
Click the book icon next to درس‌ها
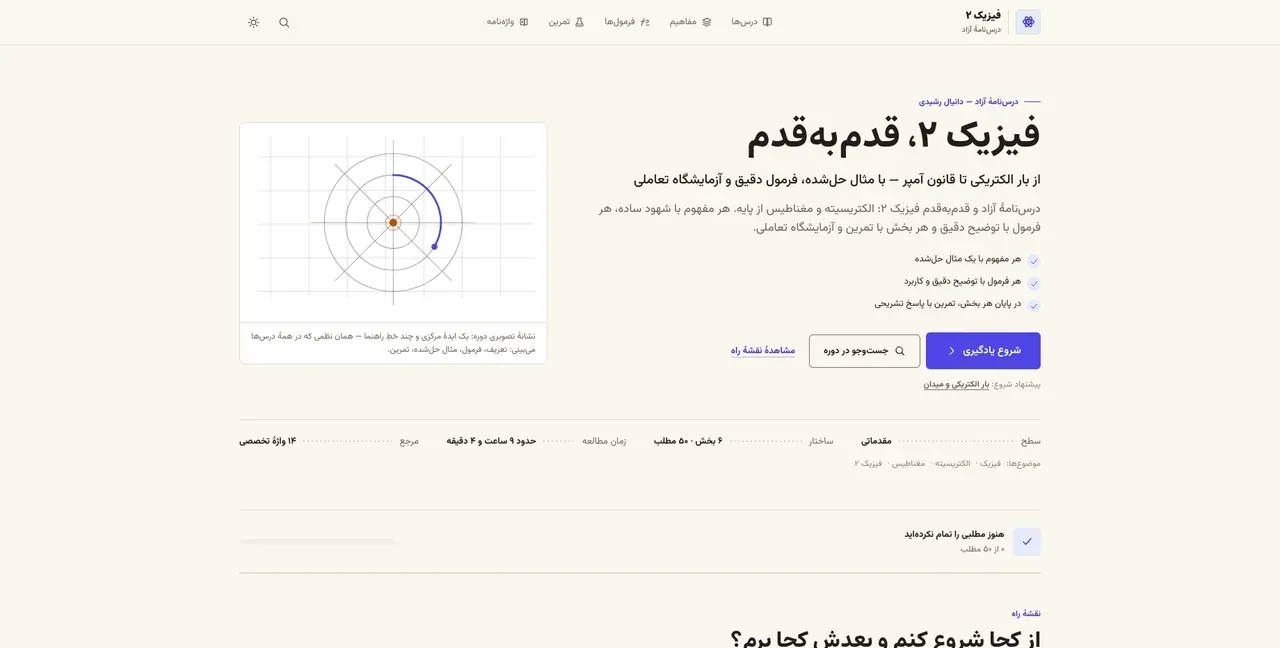767,22
